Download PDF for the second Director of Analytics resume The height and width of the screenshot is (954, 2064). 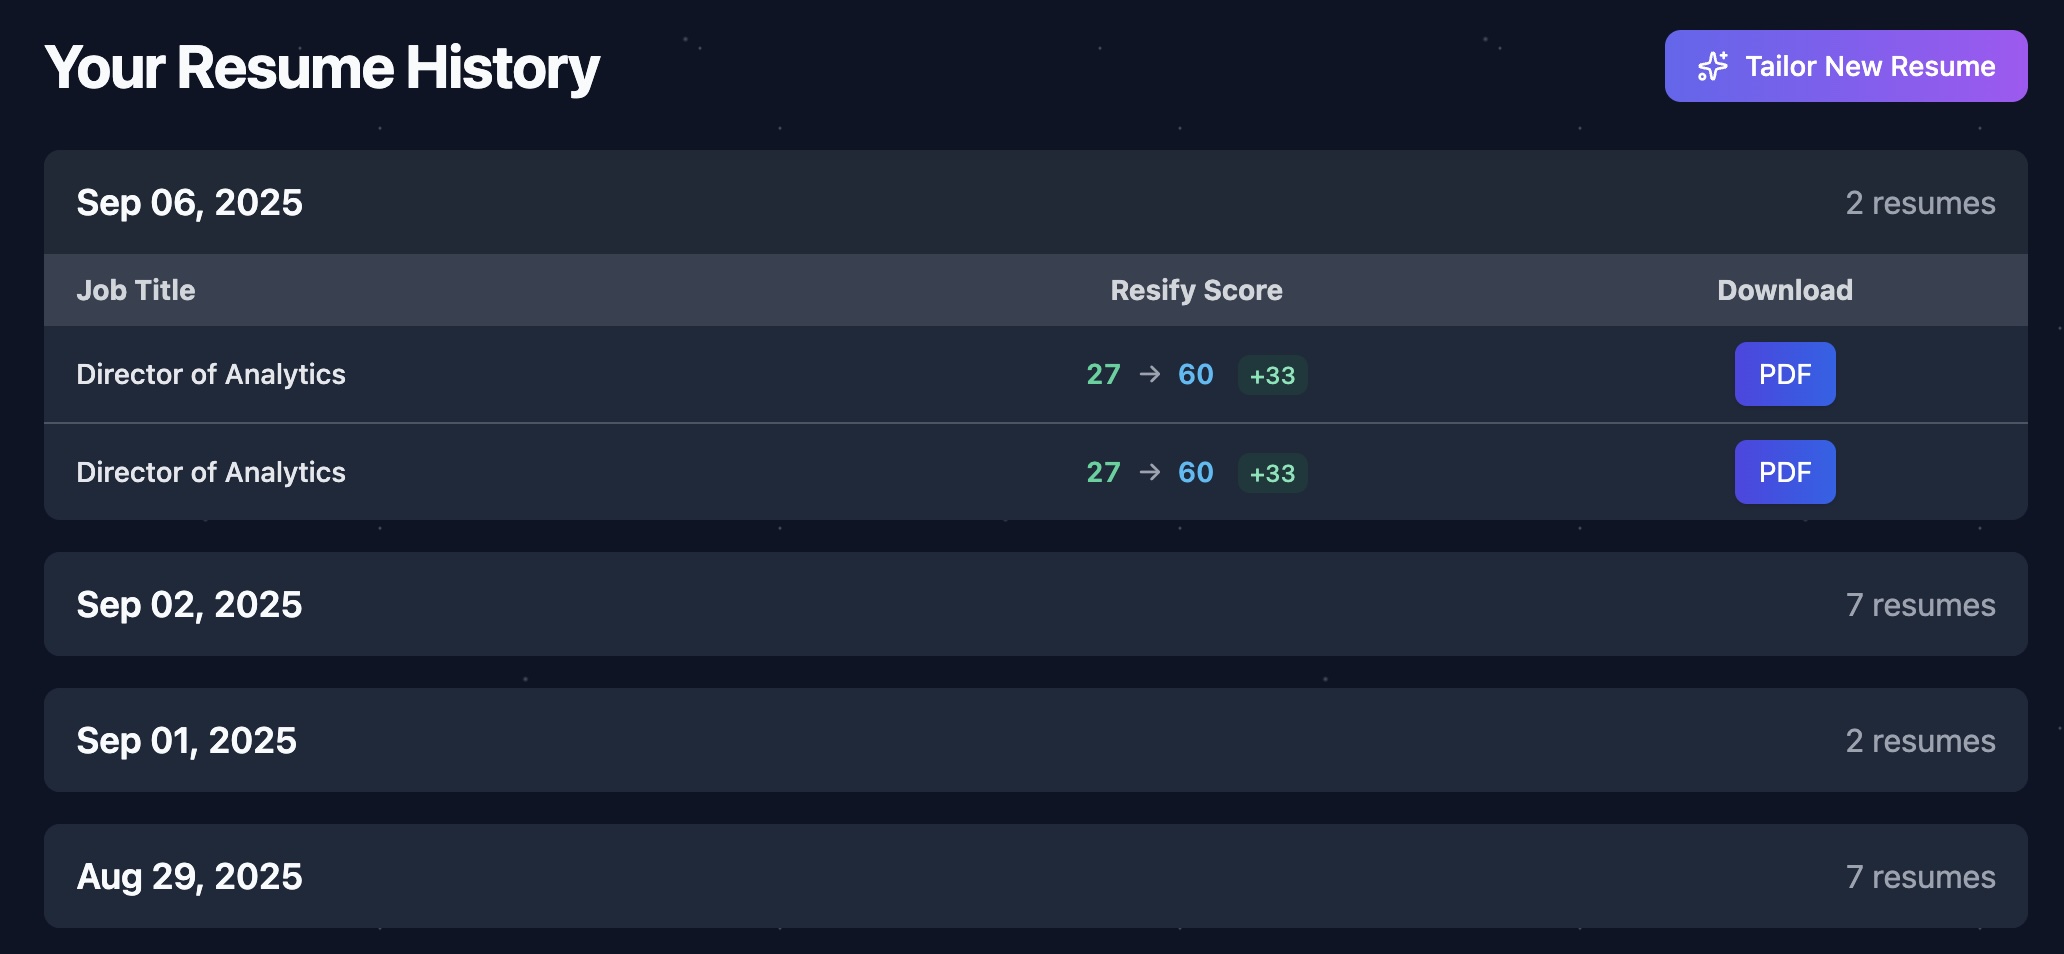(x=1784, y=472)
